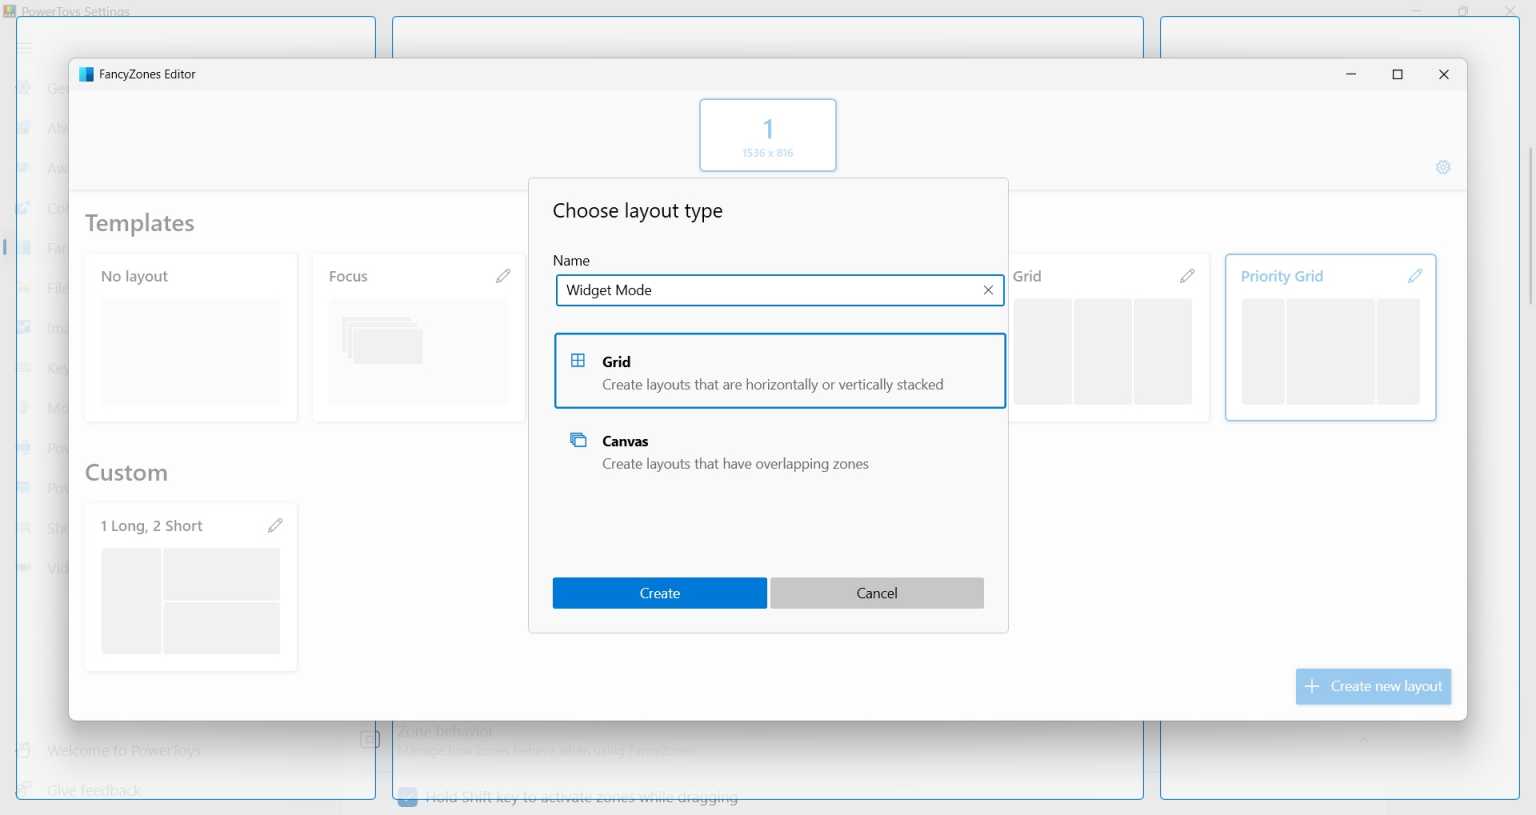The image size is (1536, 815).
Task: Click 'Give feedback' in the sidebar
Action: [93, 790]
